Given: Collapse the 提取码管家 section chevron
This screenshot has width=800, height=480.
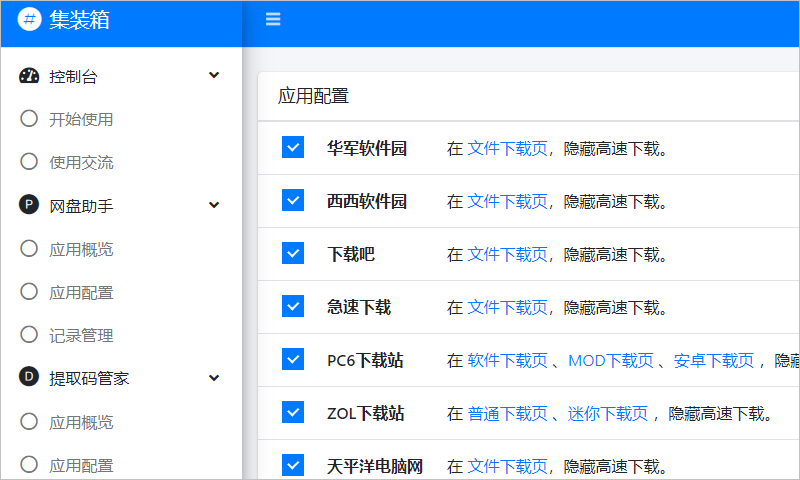Looking at the screenshot, I should (x=214, y=378).
